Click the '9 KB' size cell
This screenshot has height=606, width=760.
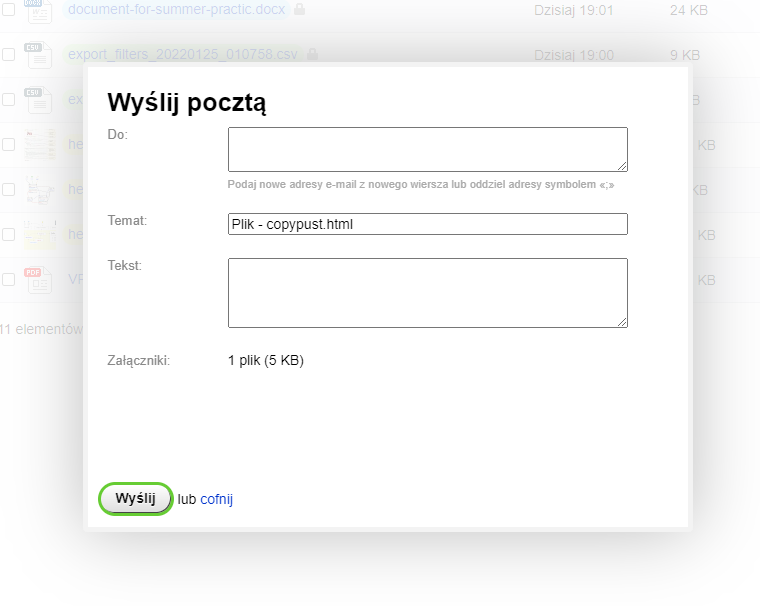tap(685, 55)
